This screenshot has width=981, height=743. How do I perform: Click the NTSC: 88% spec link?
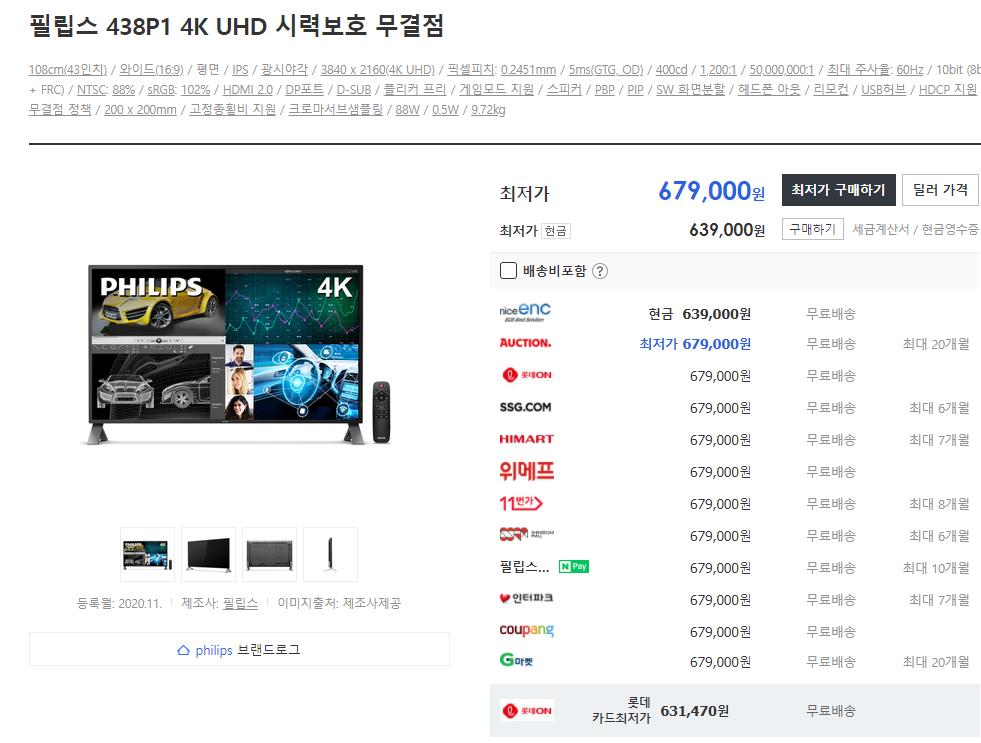pyautogui.click(x=106, y=89)
